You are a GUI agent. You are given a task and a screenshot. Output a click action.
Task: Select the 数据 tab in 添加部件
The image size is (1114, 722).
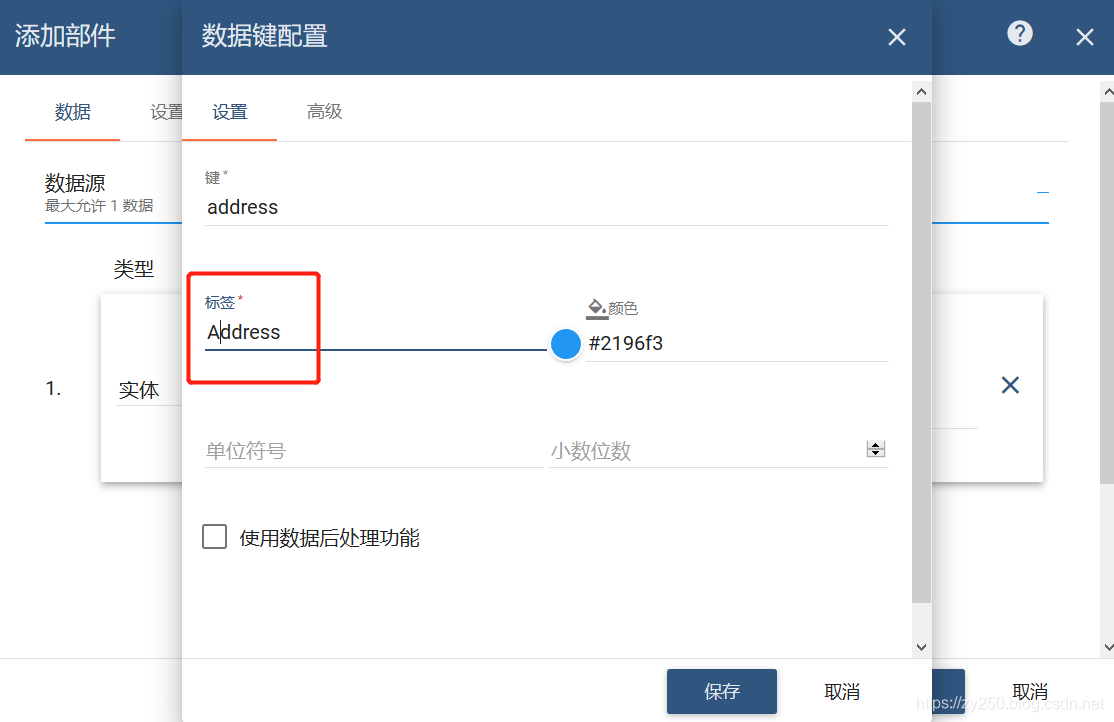pyautogui.click(x=72, y=112)
